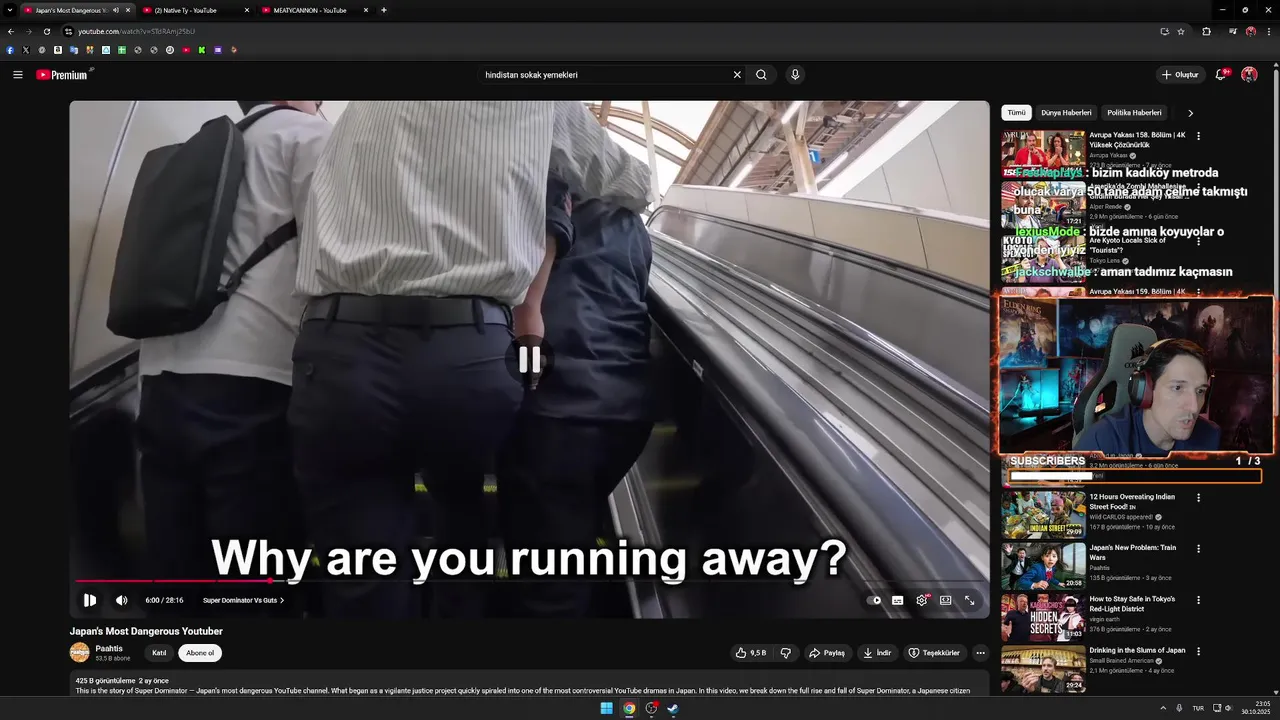Screen dimensions: 1280x720
Task: Share video using Paylaş button
Action: 828,653
